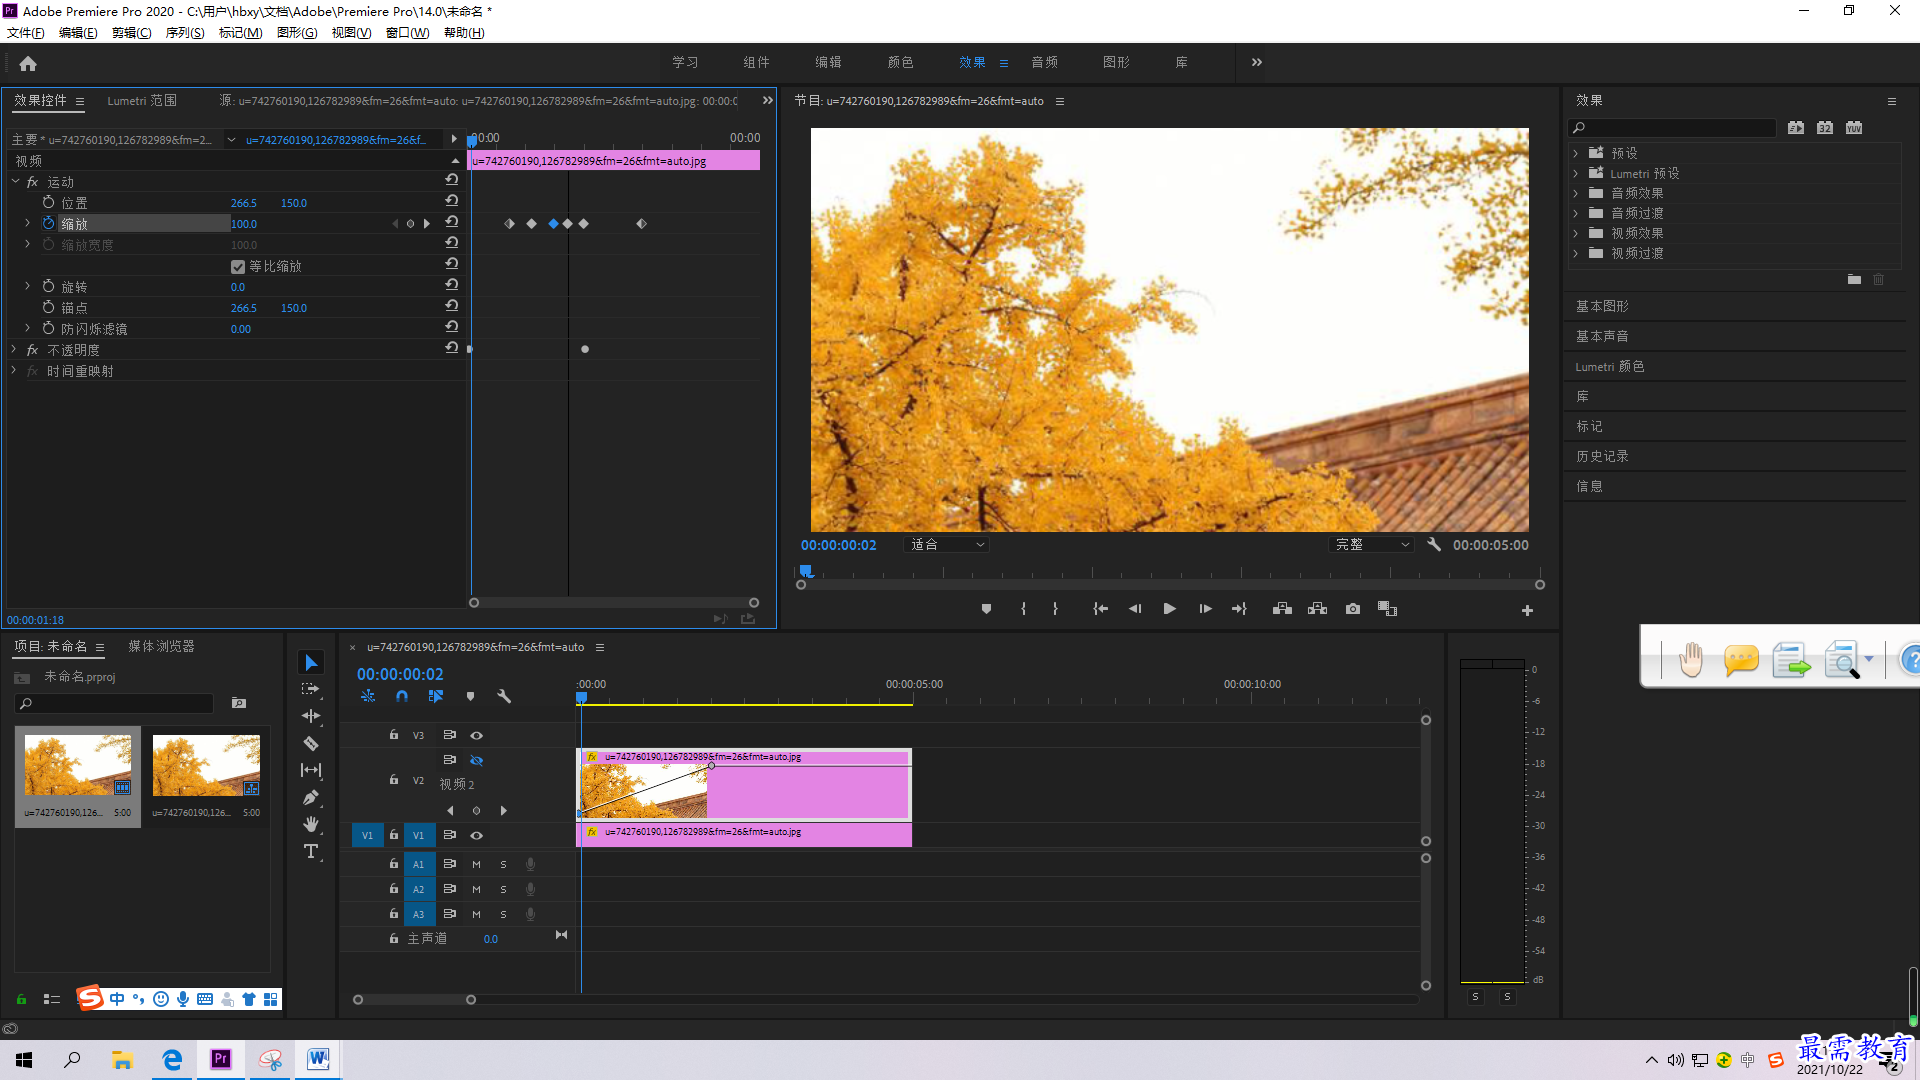Image resolution: width=1920 pixels, height=1080 pixels.
Task: Click the Extract button
Action: 1317,609
